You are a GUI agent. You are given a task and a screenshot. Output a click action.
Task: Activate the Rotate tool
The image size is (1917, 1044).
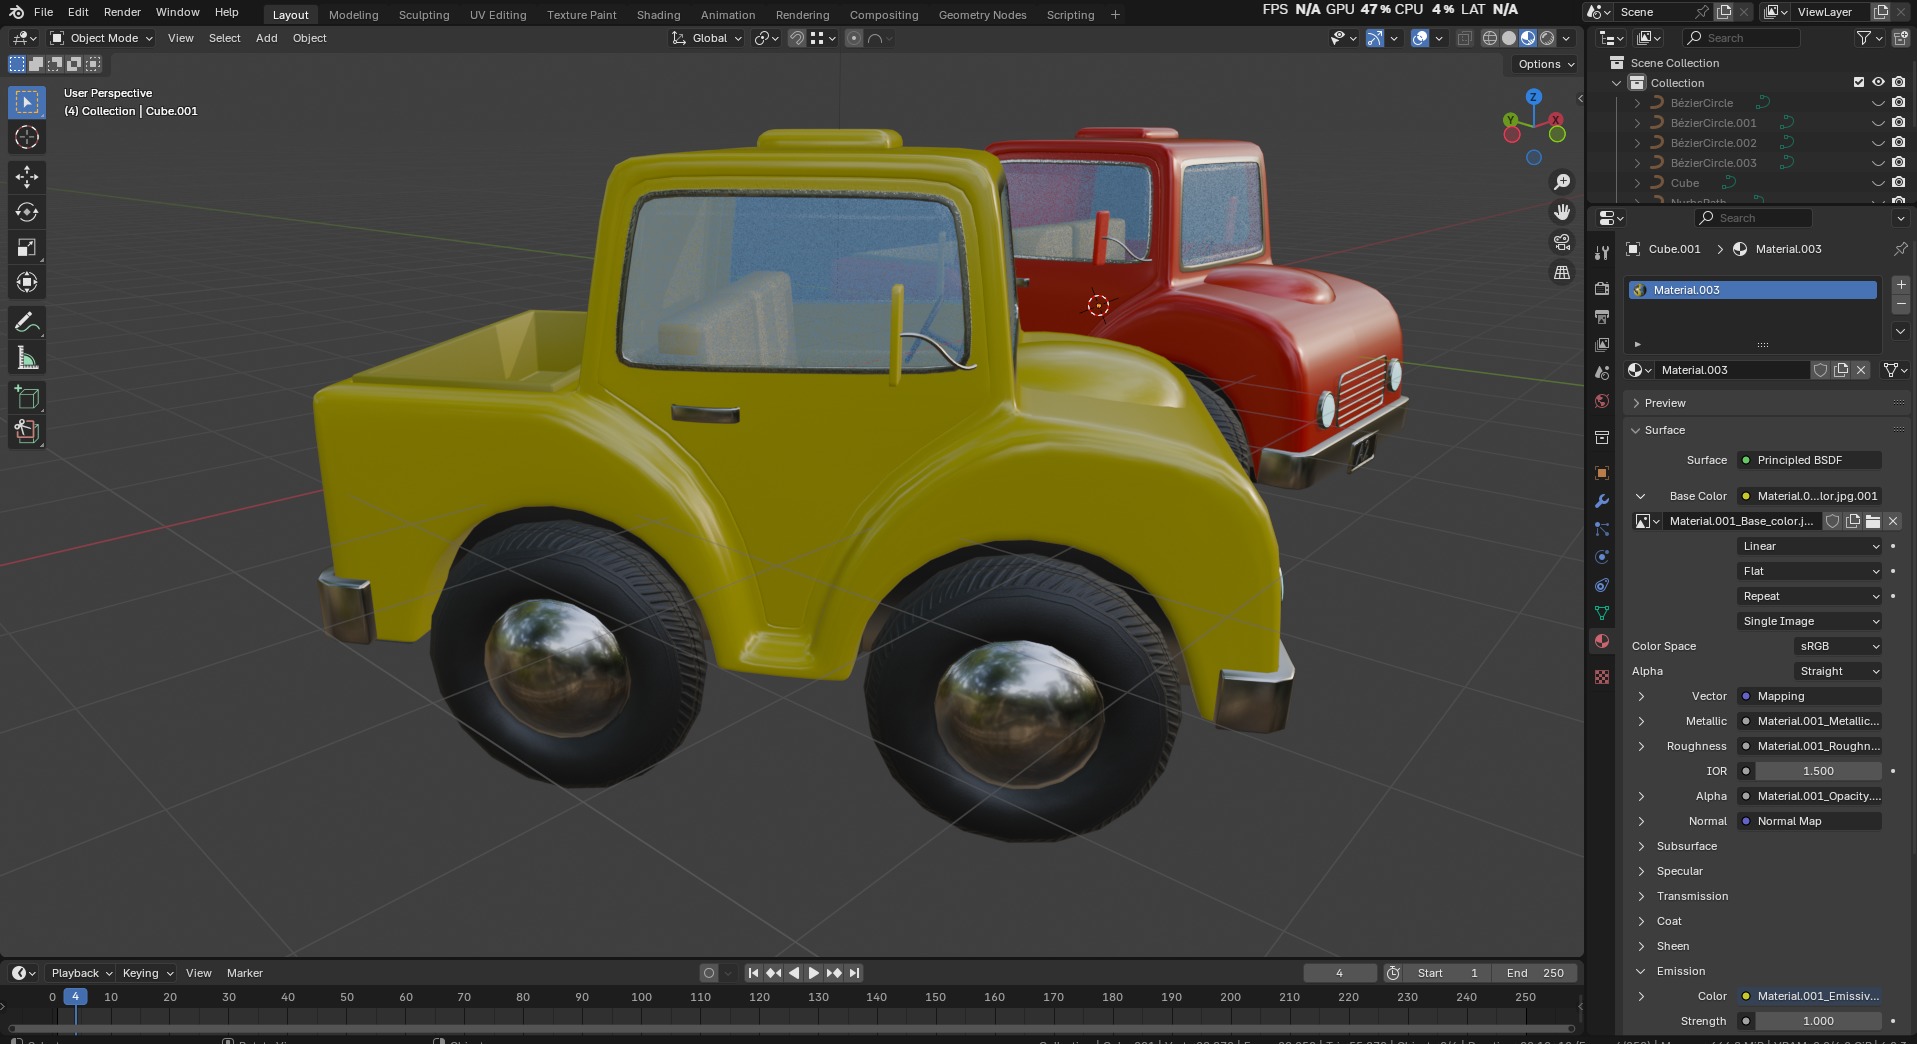pos(27,212)
